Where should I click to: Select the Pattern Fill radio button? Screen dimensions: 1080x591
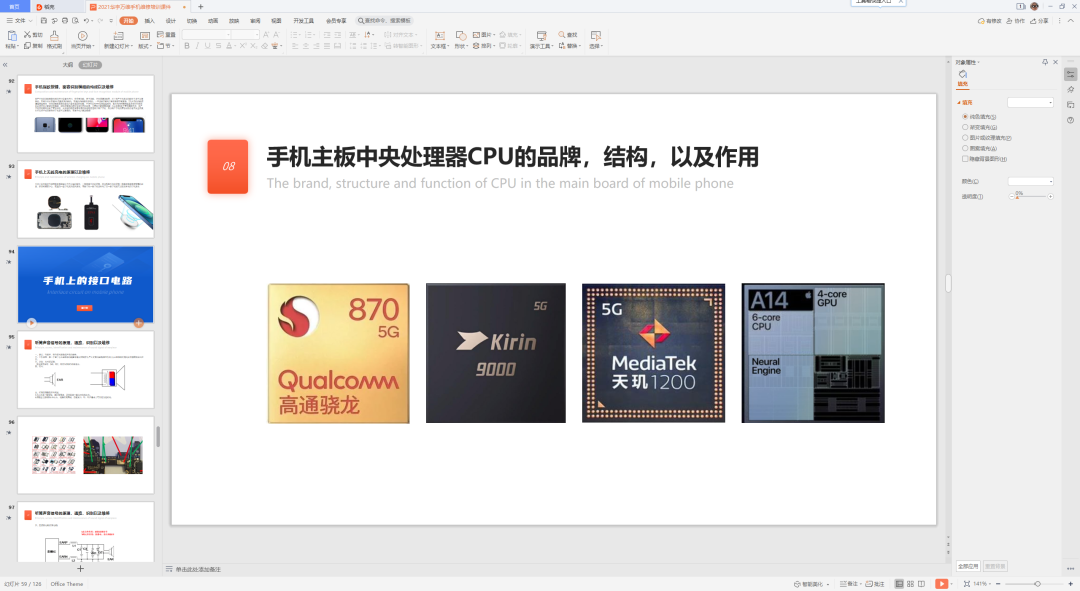(965, 147)
